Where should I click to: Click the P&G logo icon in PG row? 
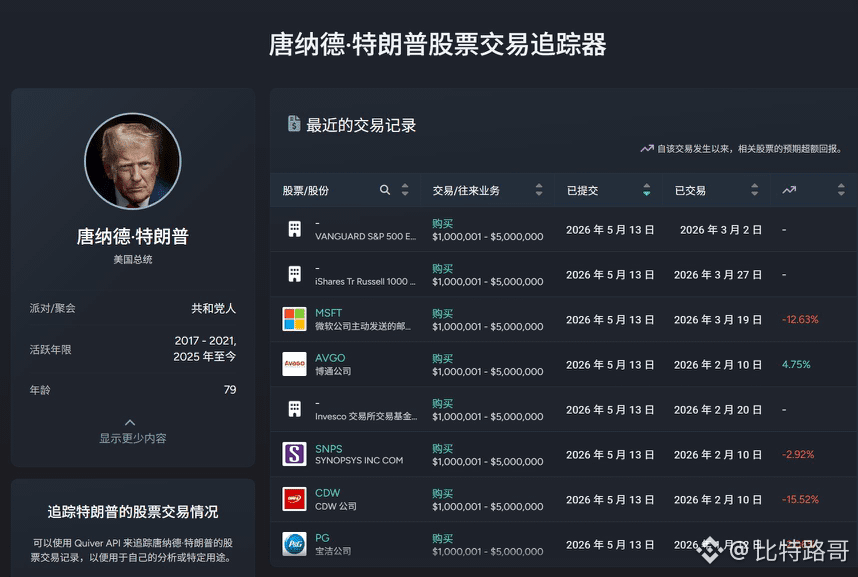(x=294, y=544)
